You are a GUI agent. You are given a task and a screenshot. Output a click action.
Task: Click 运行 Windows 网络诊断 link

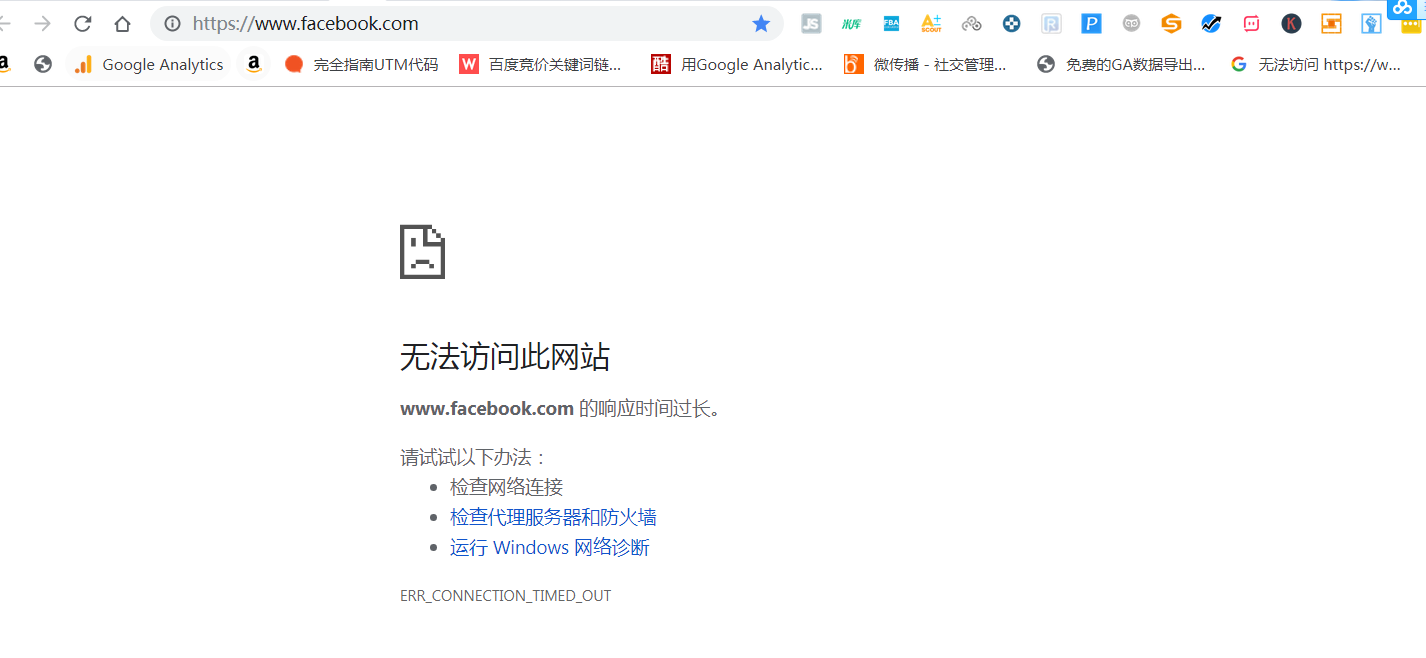[x=550, y=547]
